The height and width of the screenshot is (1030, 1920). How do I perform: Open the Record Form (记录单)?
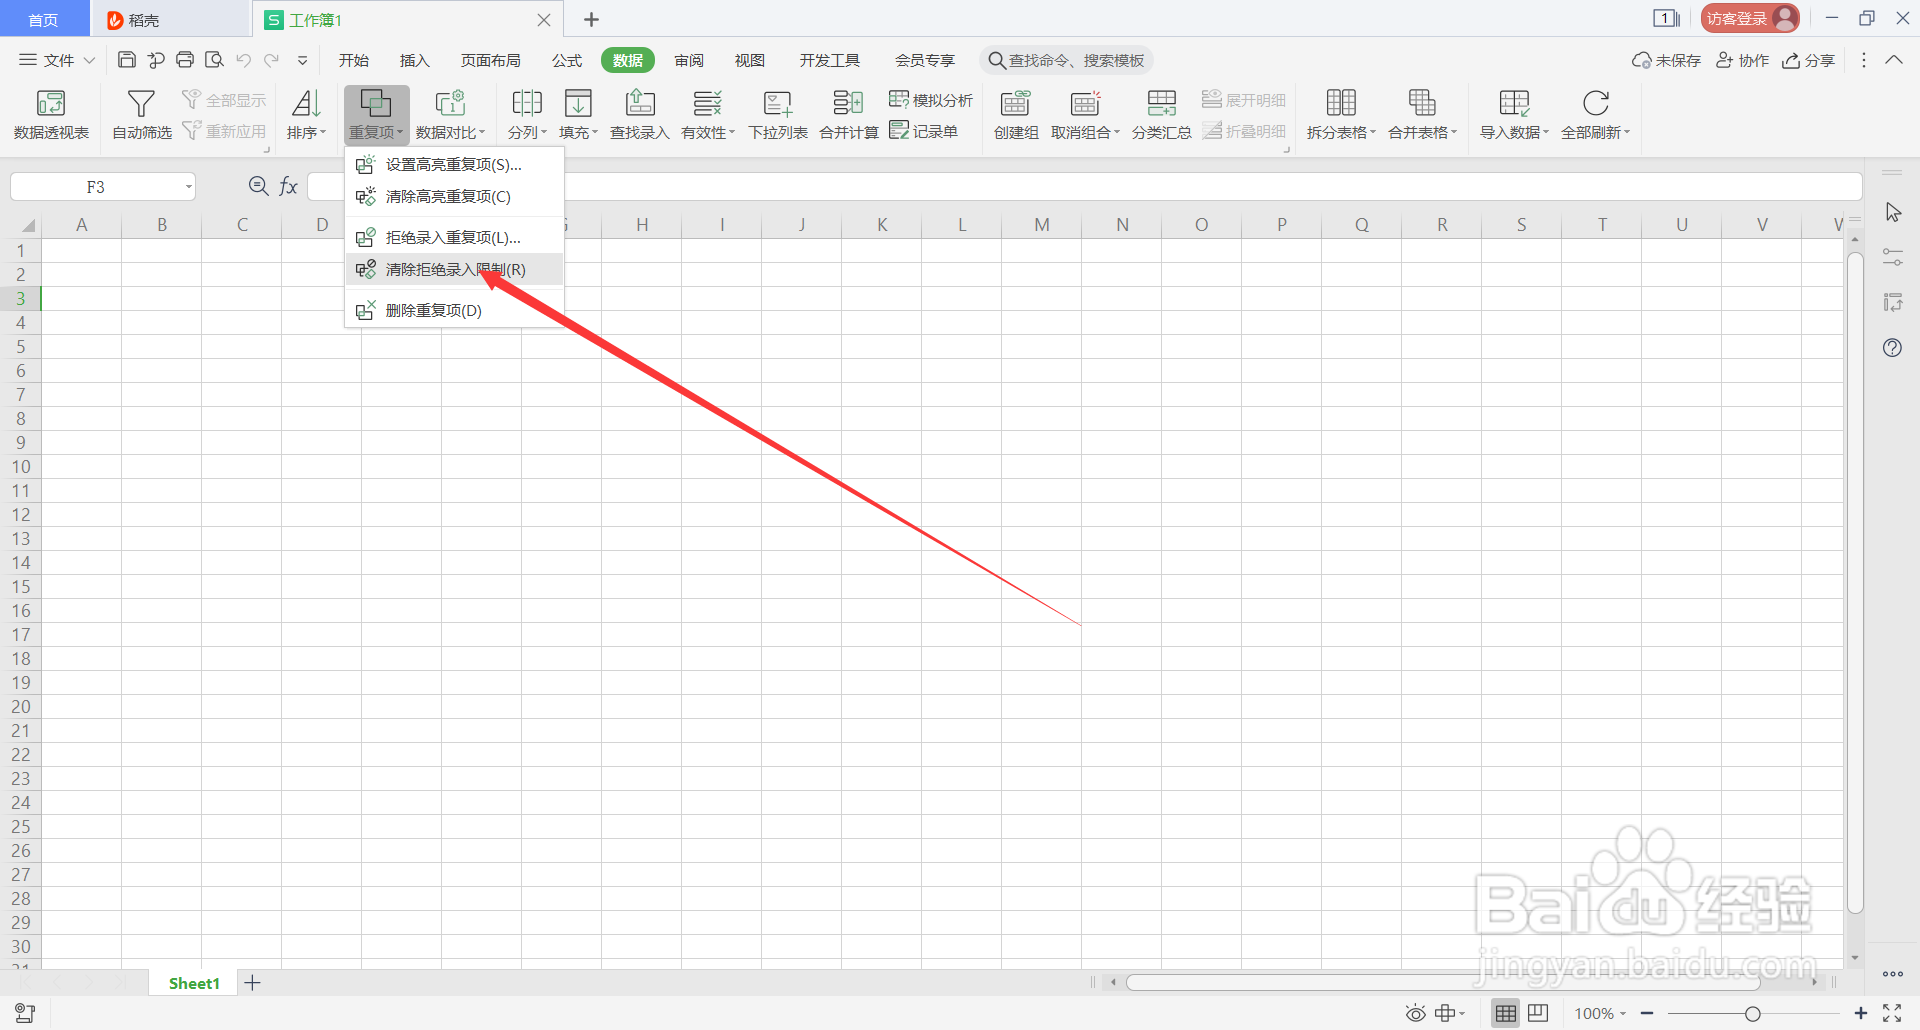pyautogui.click(x=924, y=131)
